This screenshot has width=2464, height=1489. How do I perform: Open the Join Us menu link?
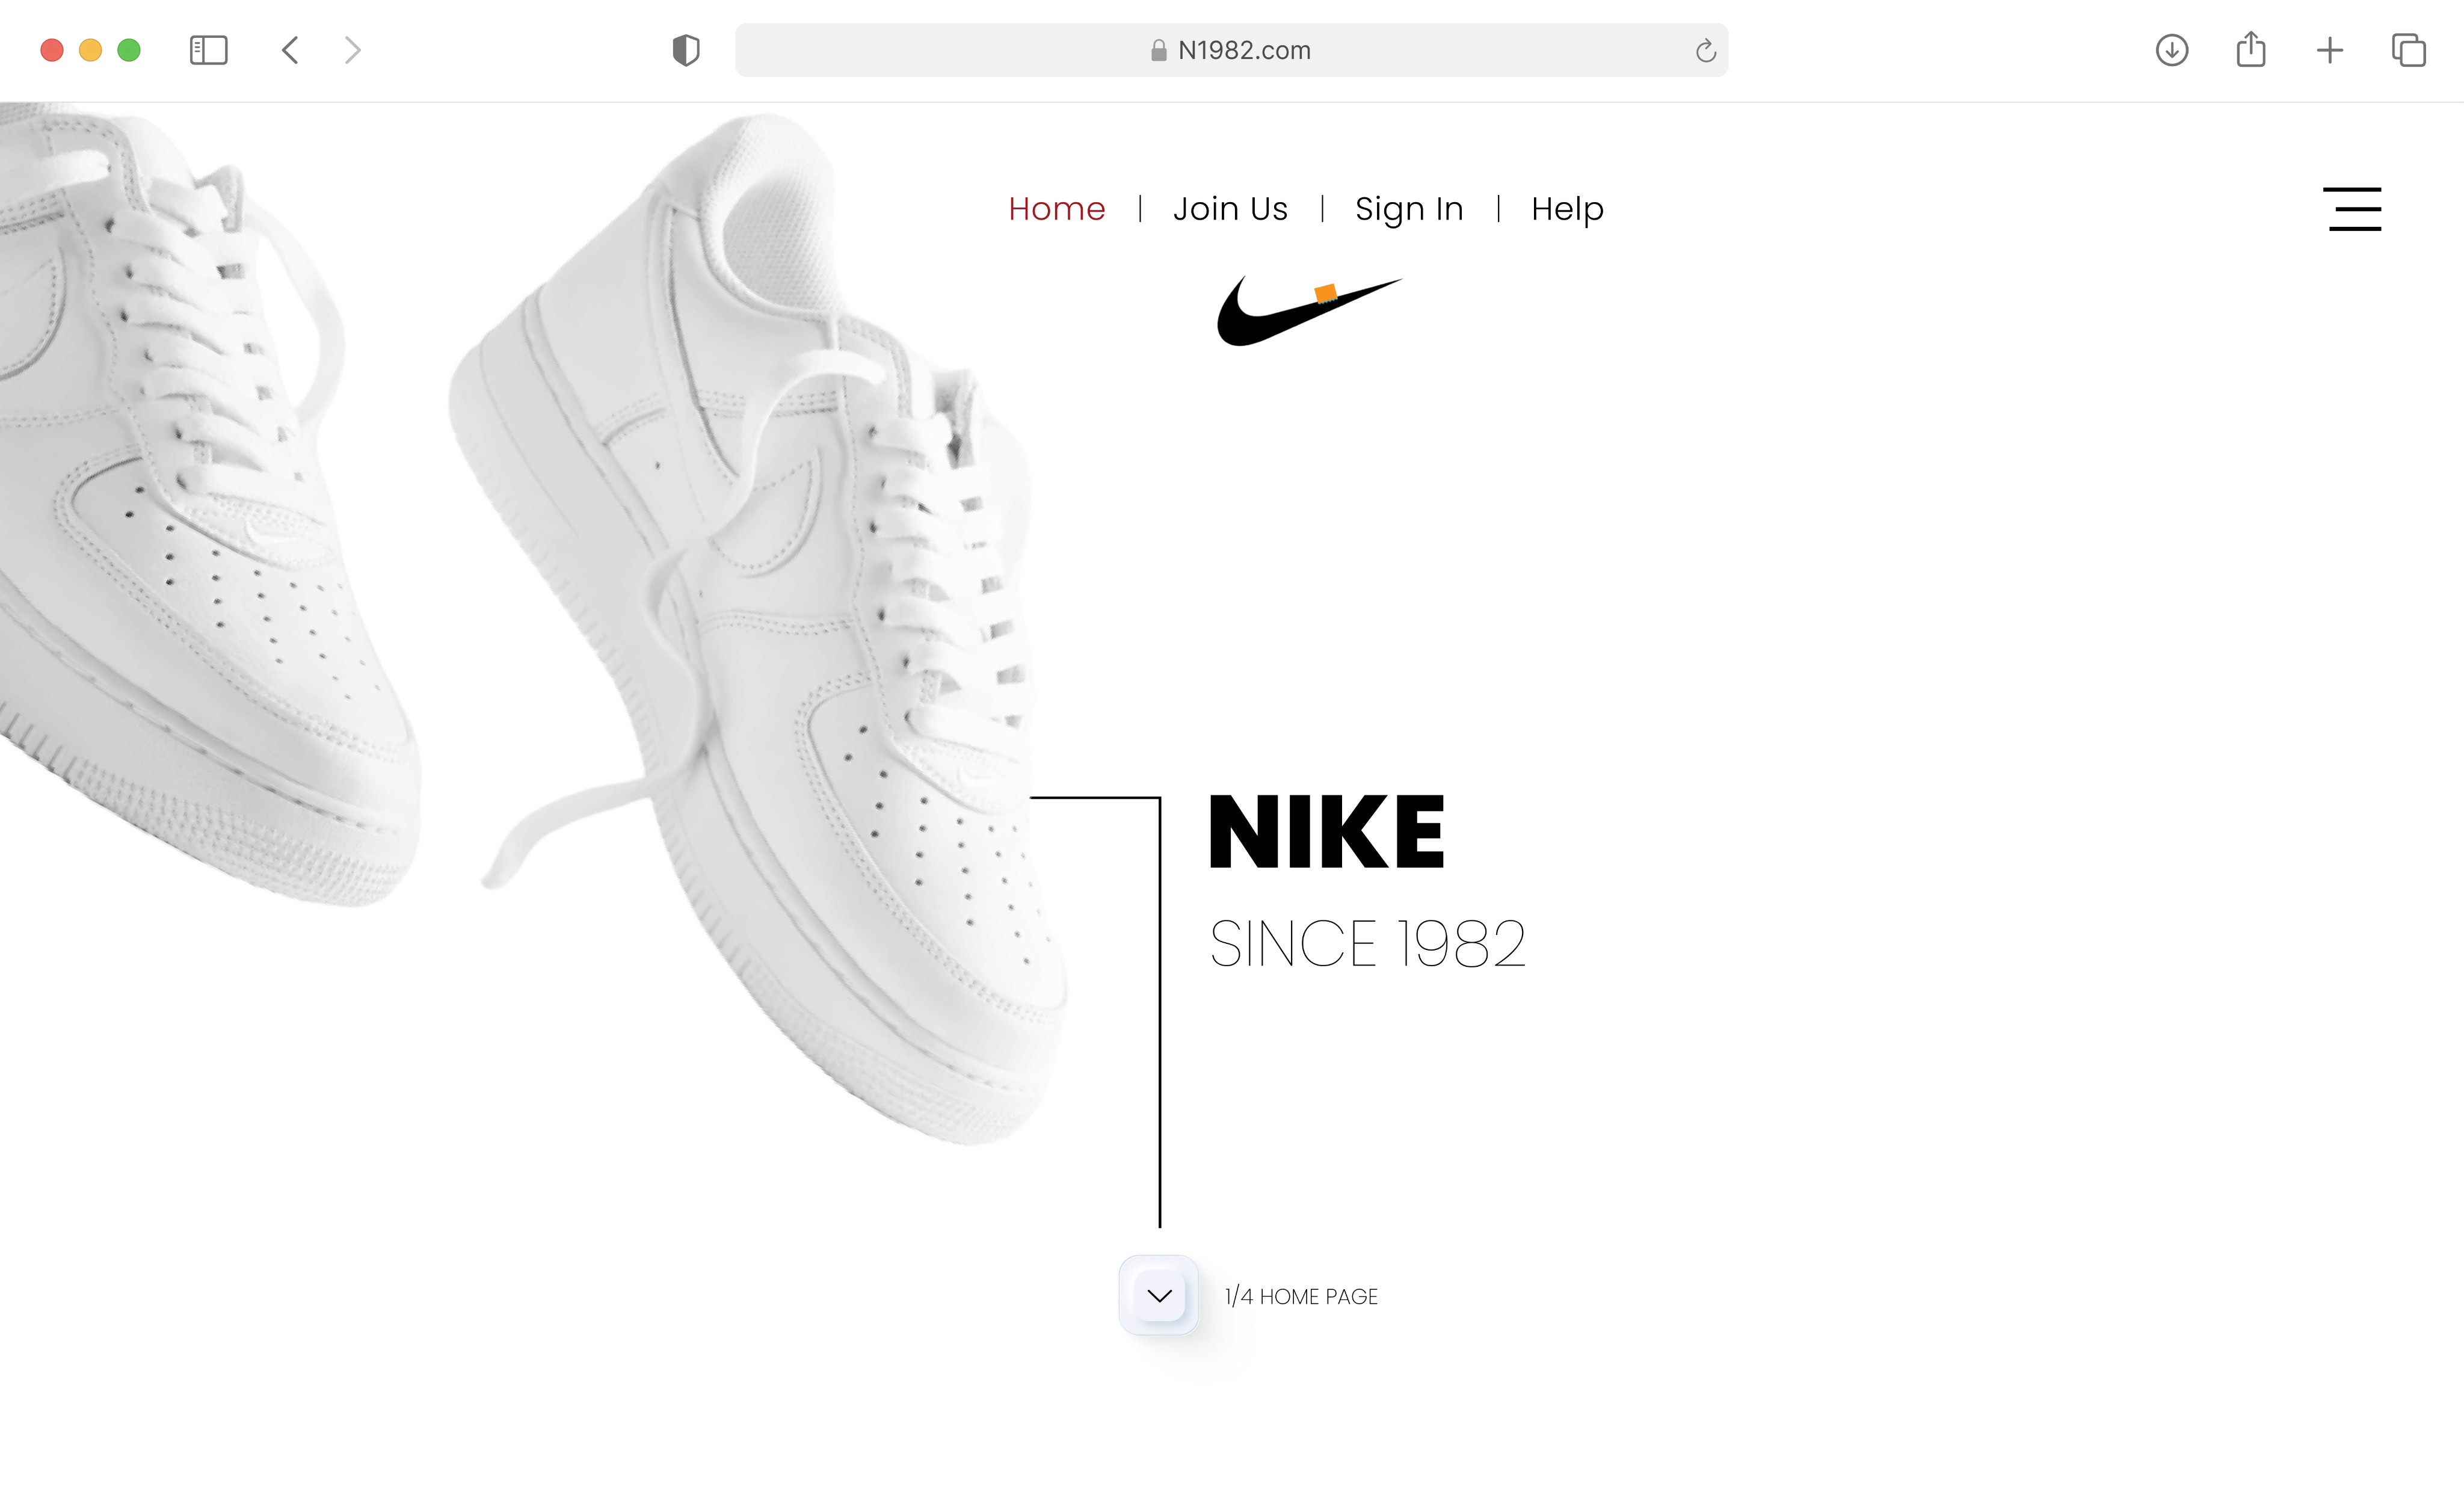point(1230,209)
